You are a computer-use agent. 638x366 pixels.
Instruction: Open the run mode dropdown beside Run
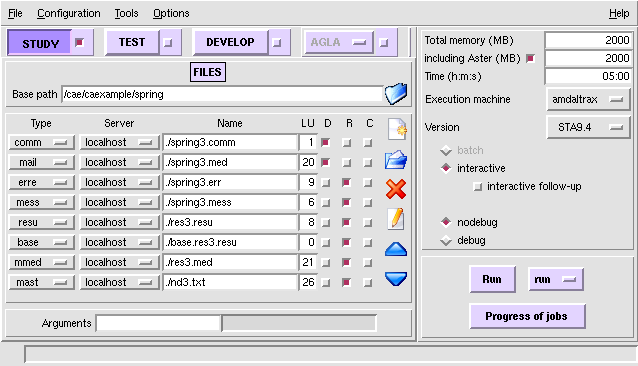click(x=556, y=279)
